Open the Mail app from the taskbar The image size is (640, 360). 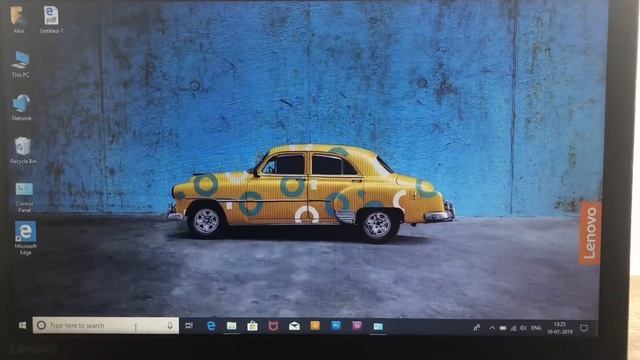point(294,326)
